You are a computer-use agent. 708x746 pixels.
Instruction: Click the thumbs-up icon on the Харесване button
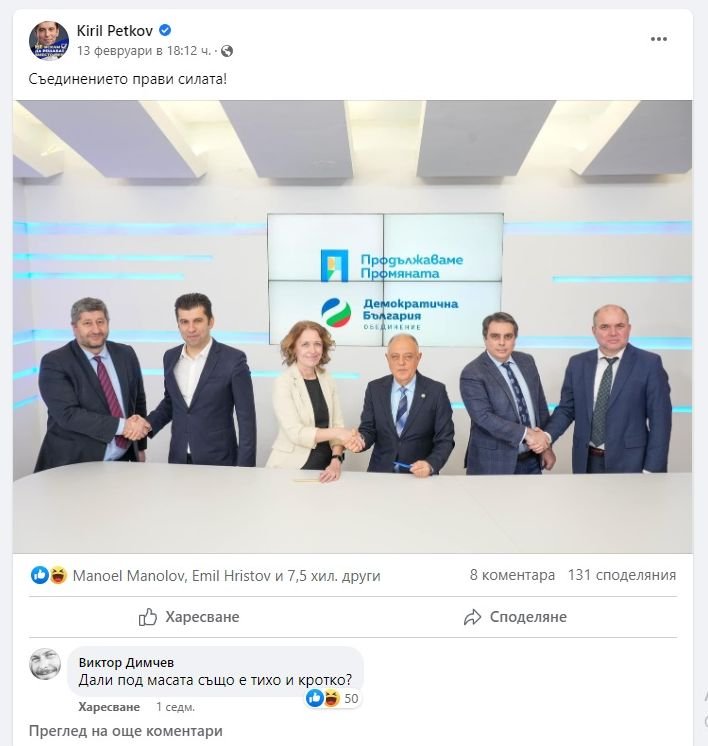[x=148, y=617]
